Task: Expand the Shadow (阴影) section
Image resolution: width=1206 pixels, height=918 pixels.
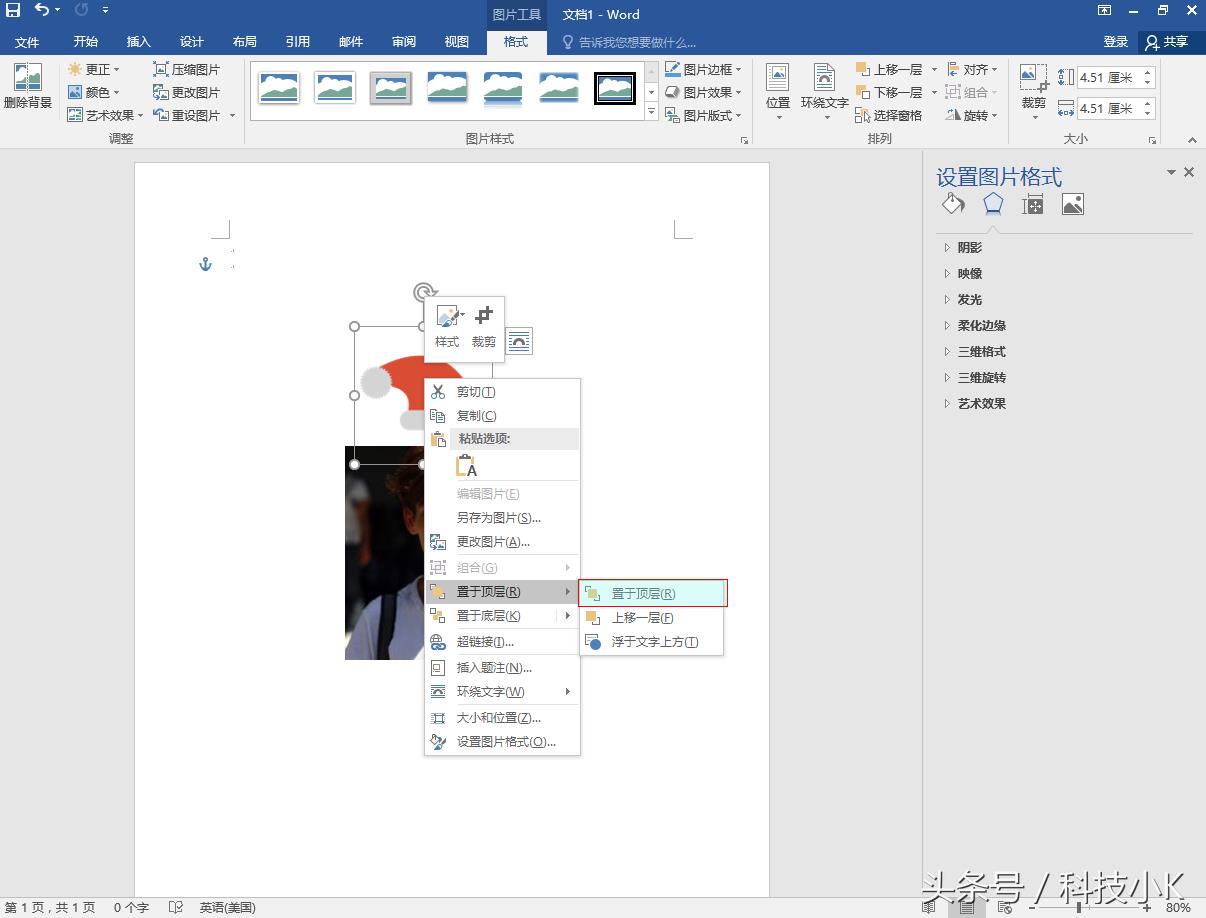Action: point(969,248)
